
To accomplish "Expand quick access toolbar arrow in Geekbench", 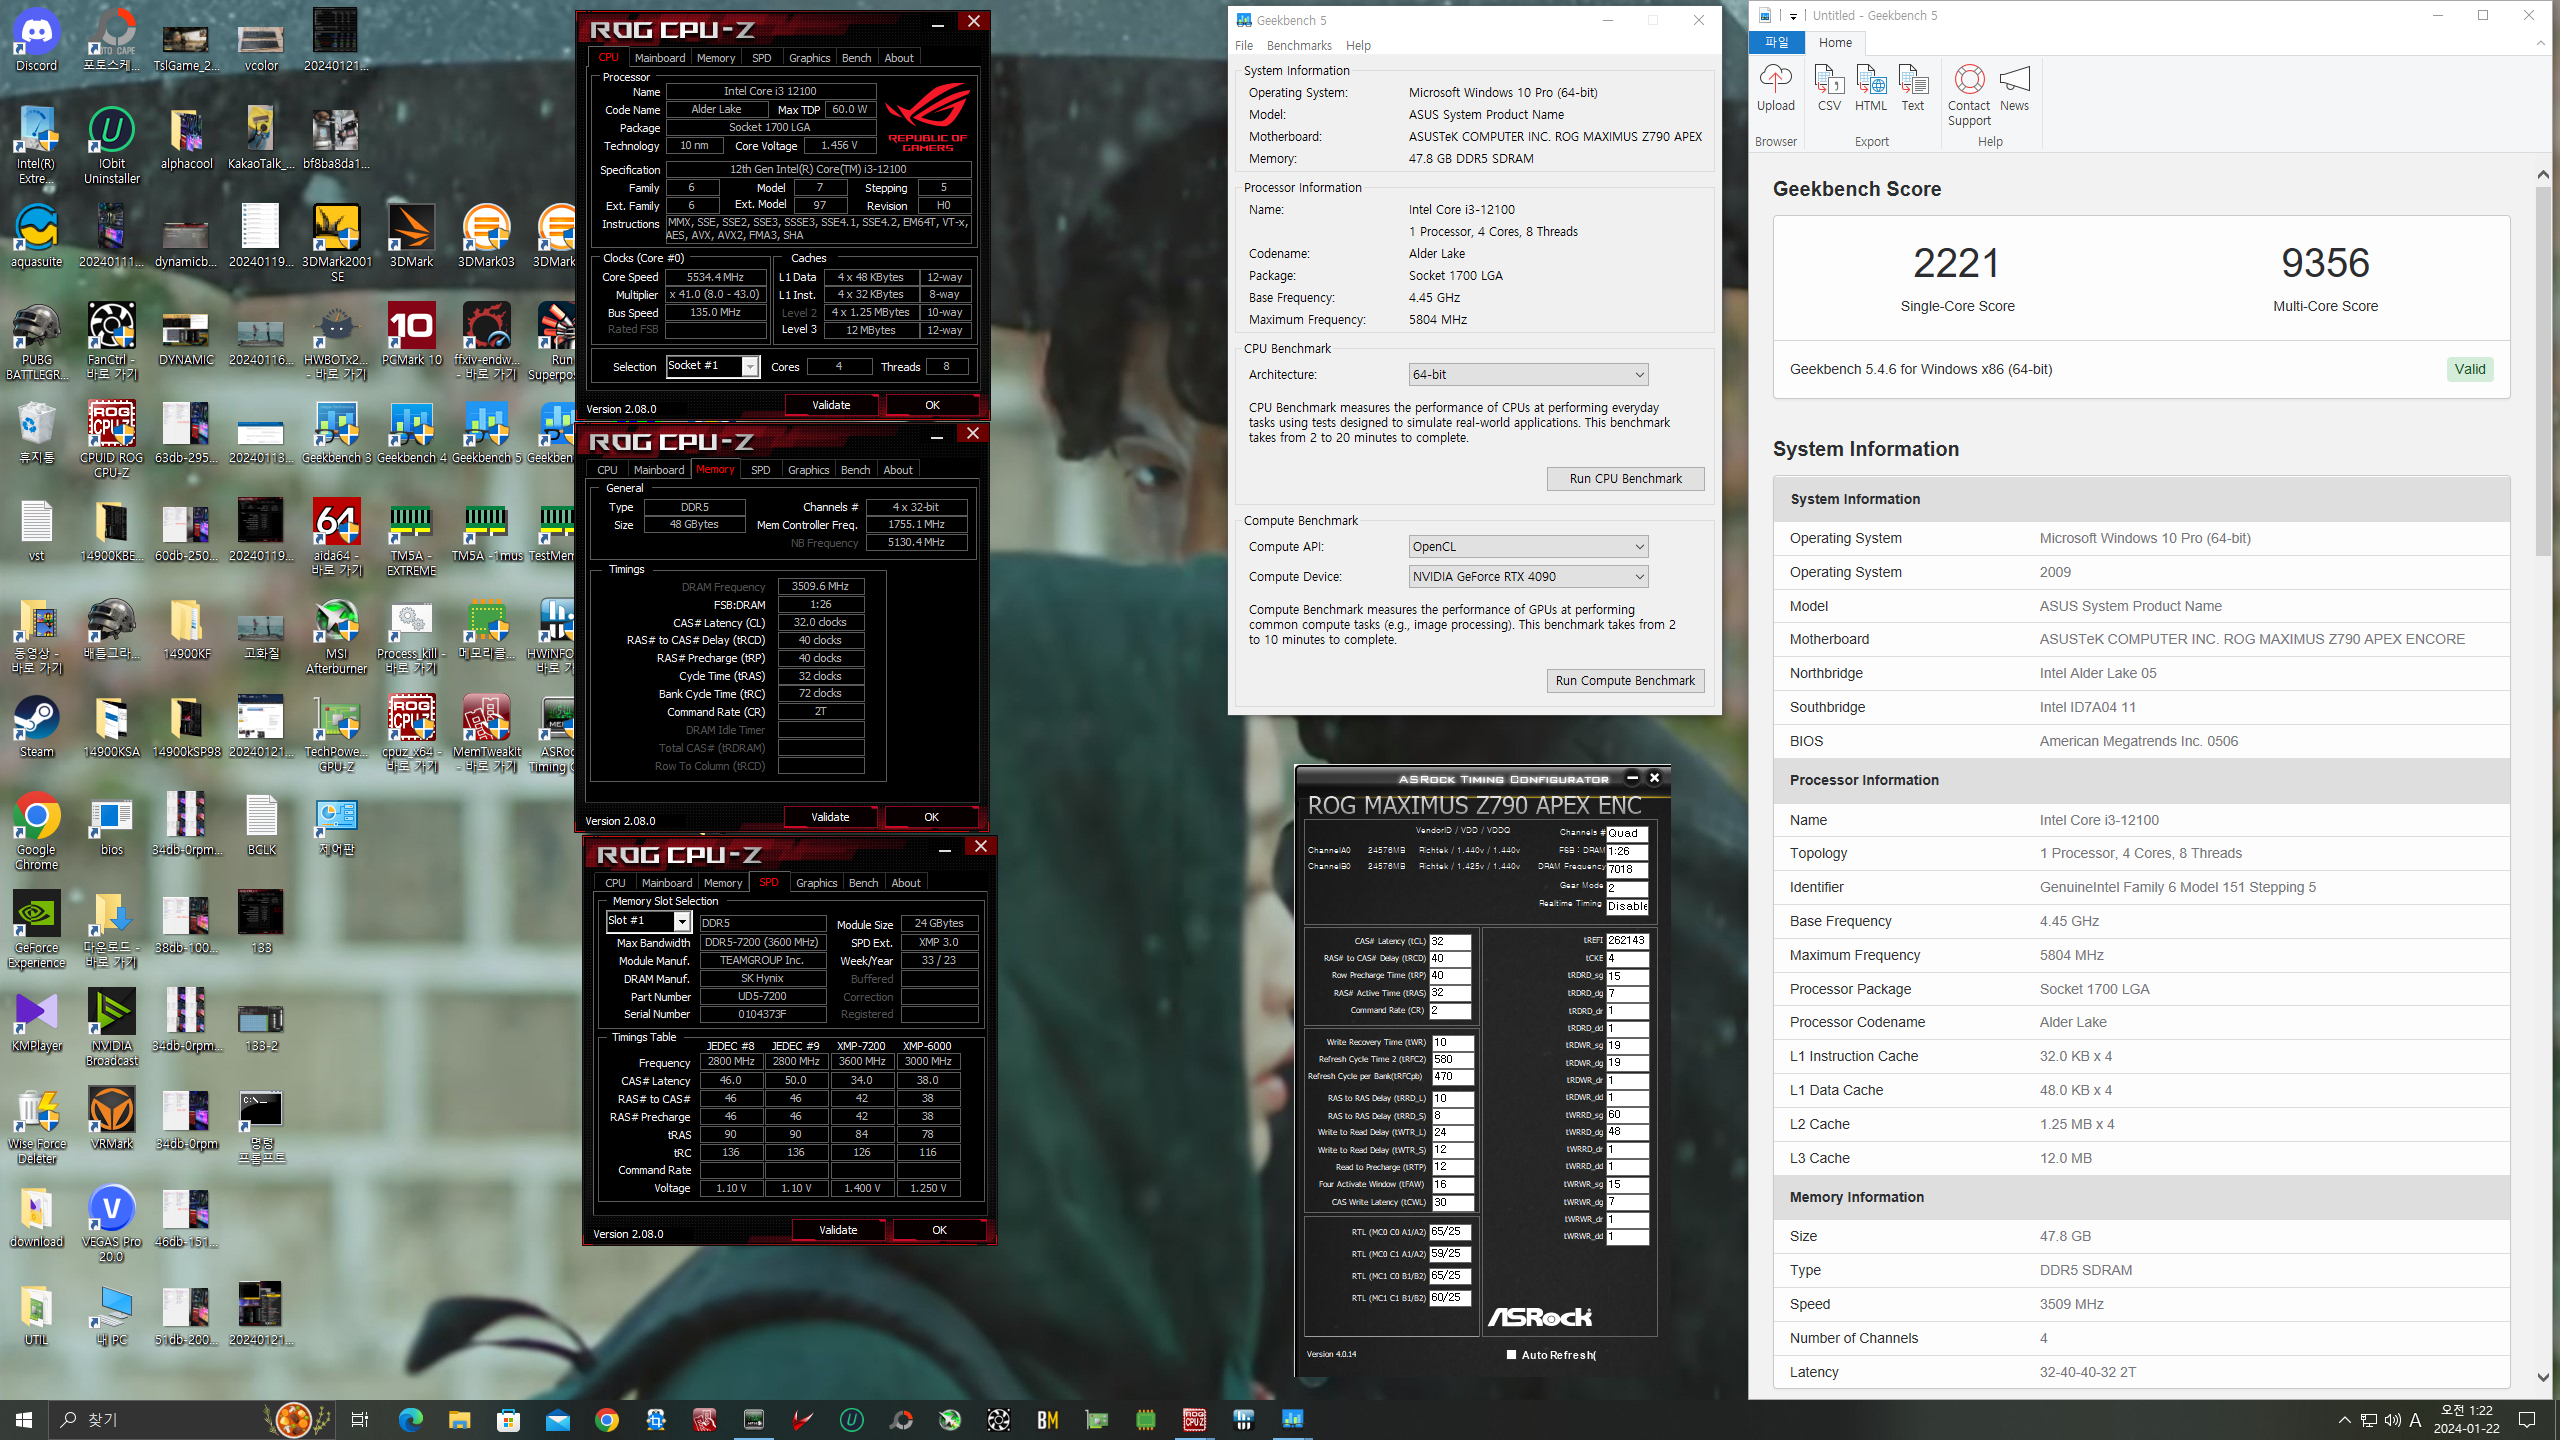I will point(1793,16).
